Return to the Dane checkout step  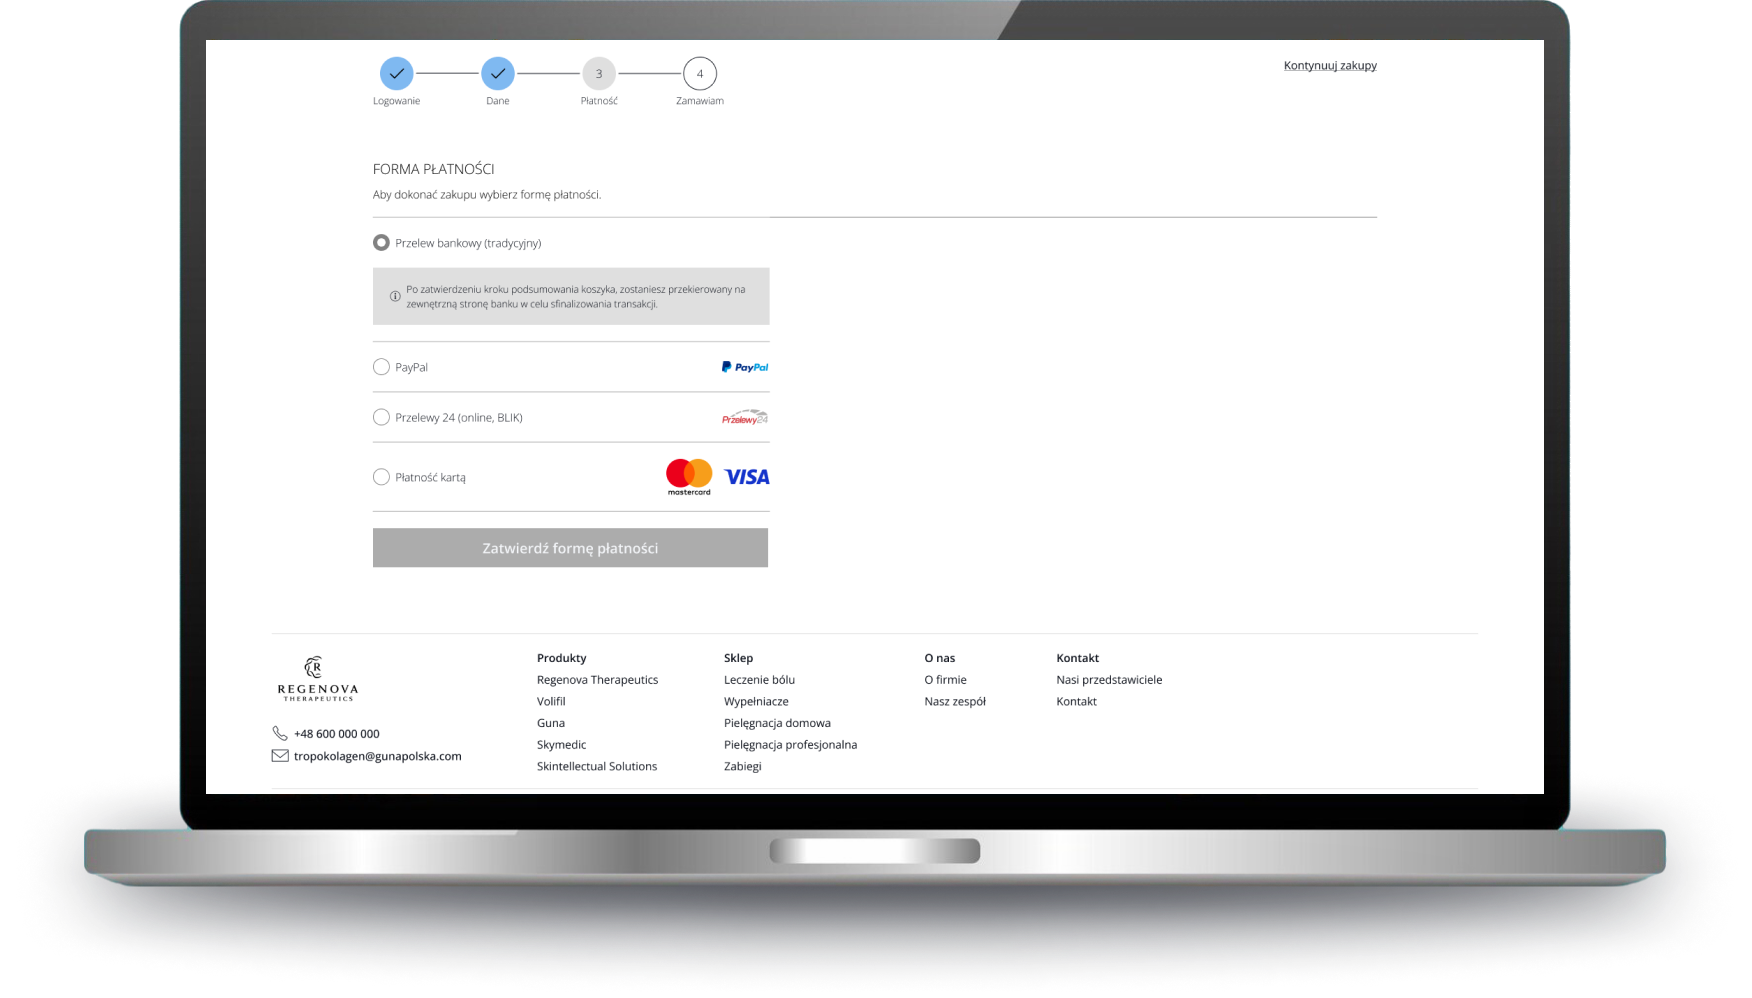tap(498, 74)
